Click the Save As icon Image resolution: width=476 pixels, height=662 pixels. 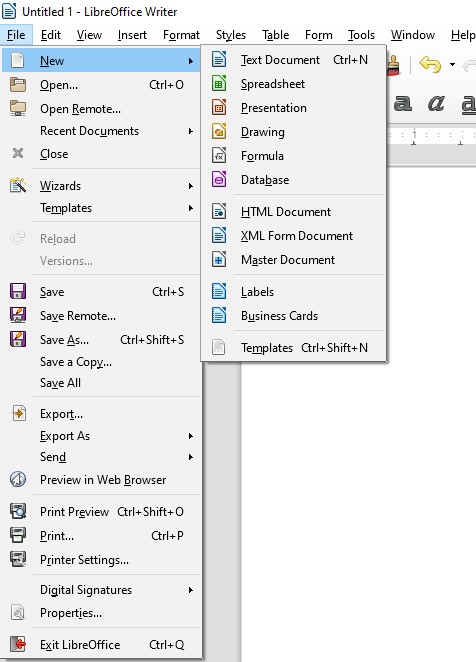[18, 340]
